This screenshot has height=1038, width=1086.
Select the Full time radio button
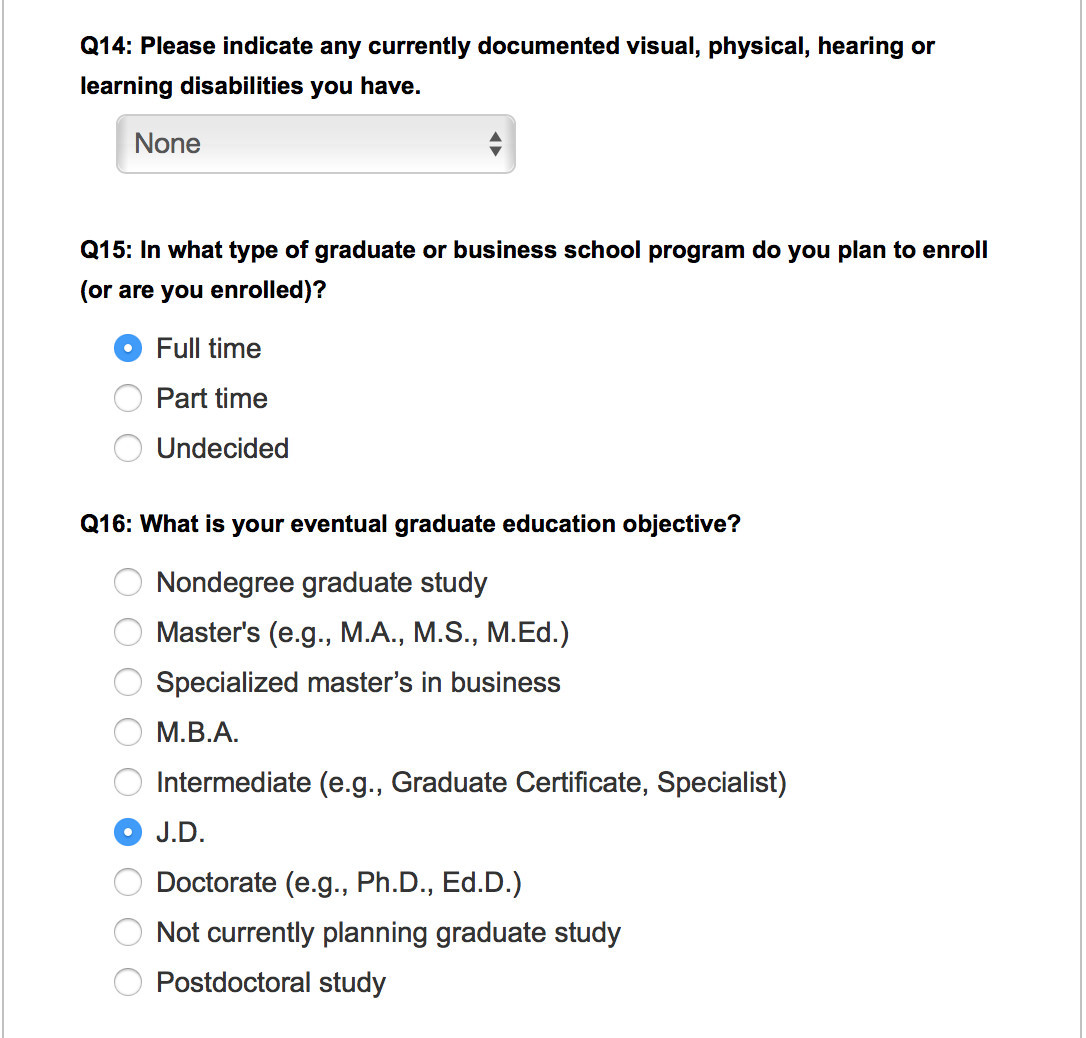(x=128, y=348)
